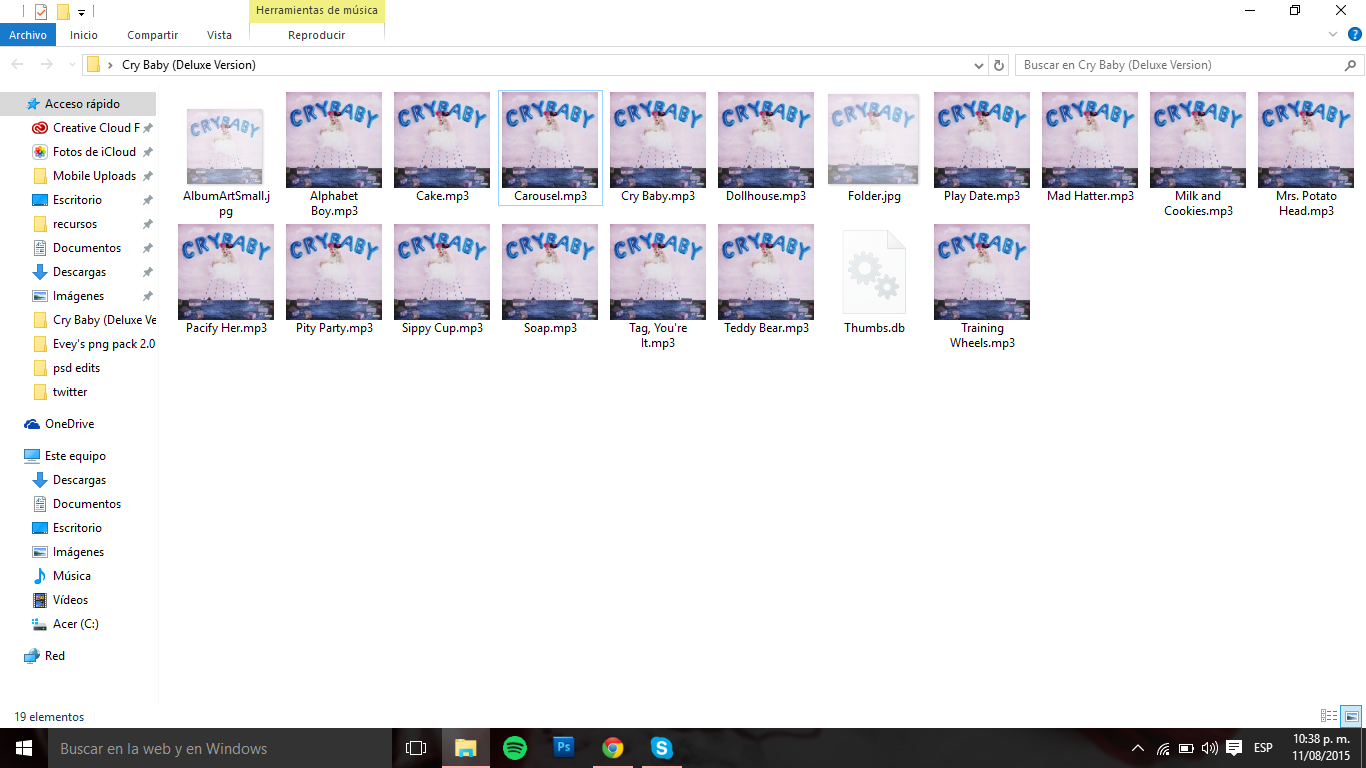Click the taskbar search box
Image resolution: width=1366 pixels, height=768 pixels.
(x=219, y=748)
